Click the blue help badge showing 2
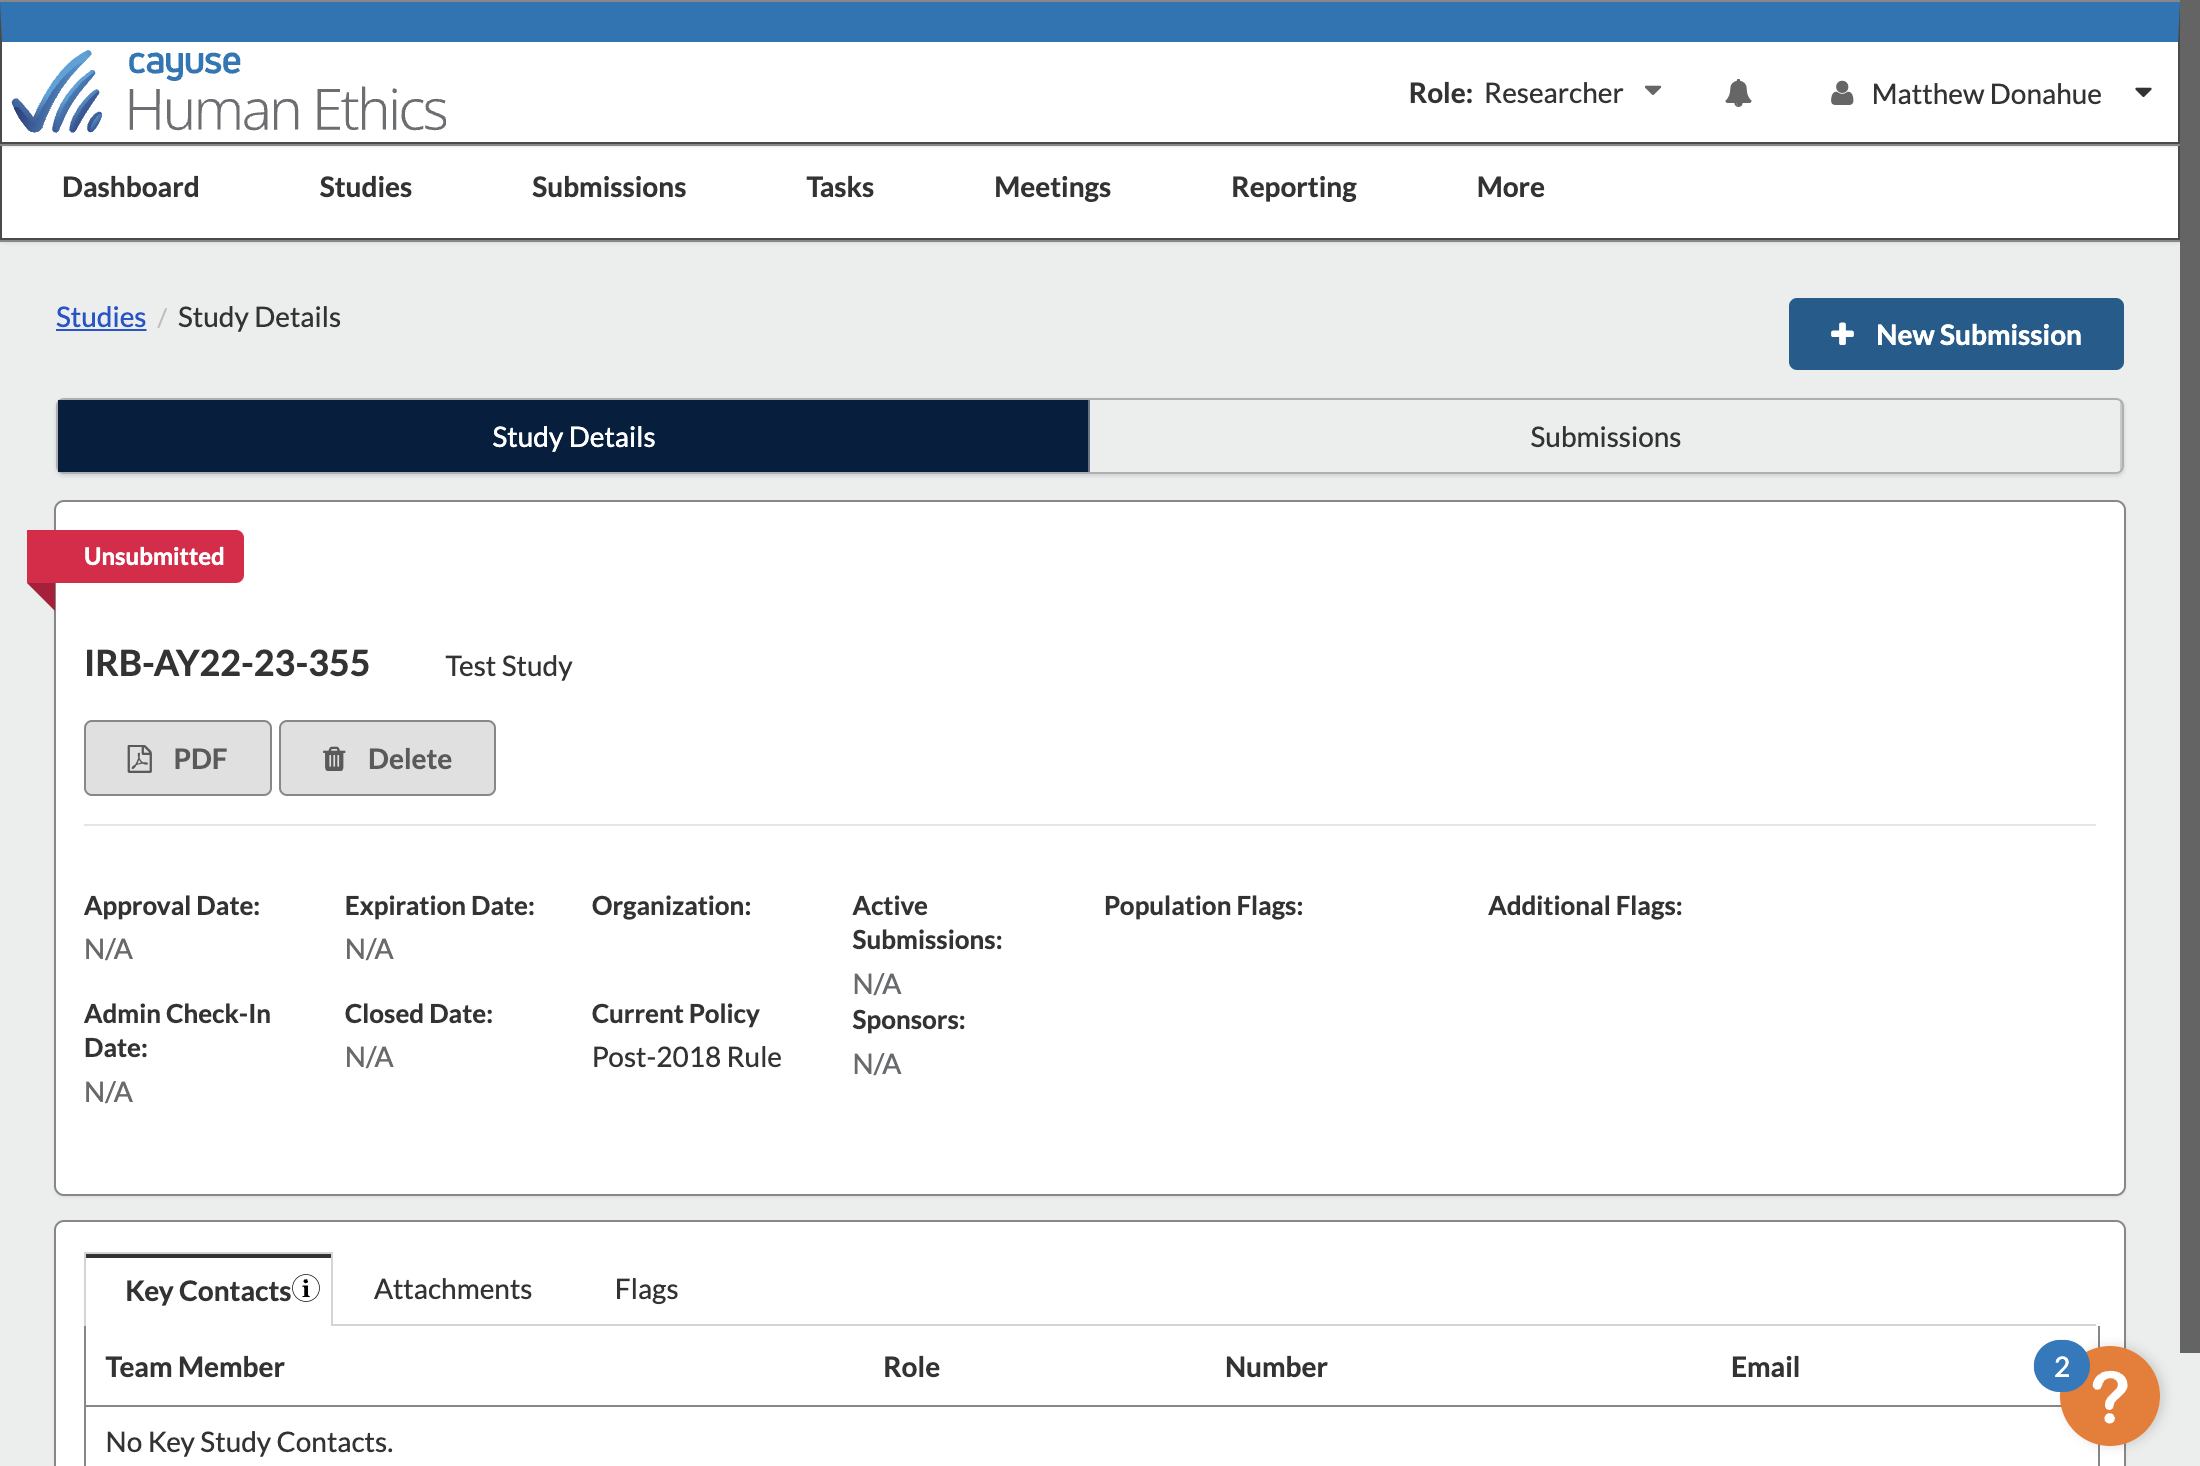This screenshot has height=1466, width=2200. tap(2061, 1367)
